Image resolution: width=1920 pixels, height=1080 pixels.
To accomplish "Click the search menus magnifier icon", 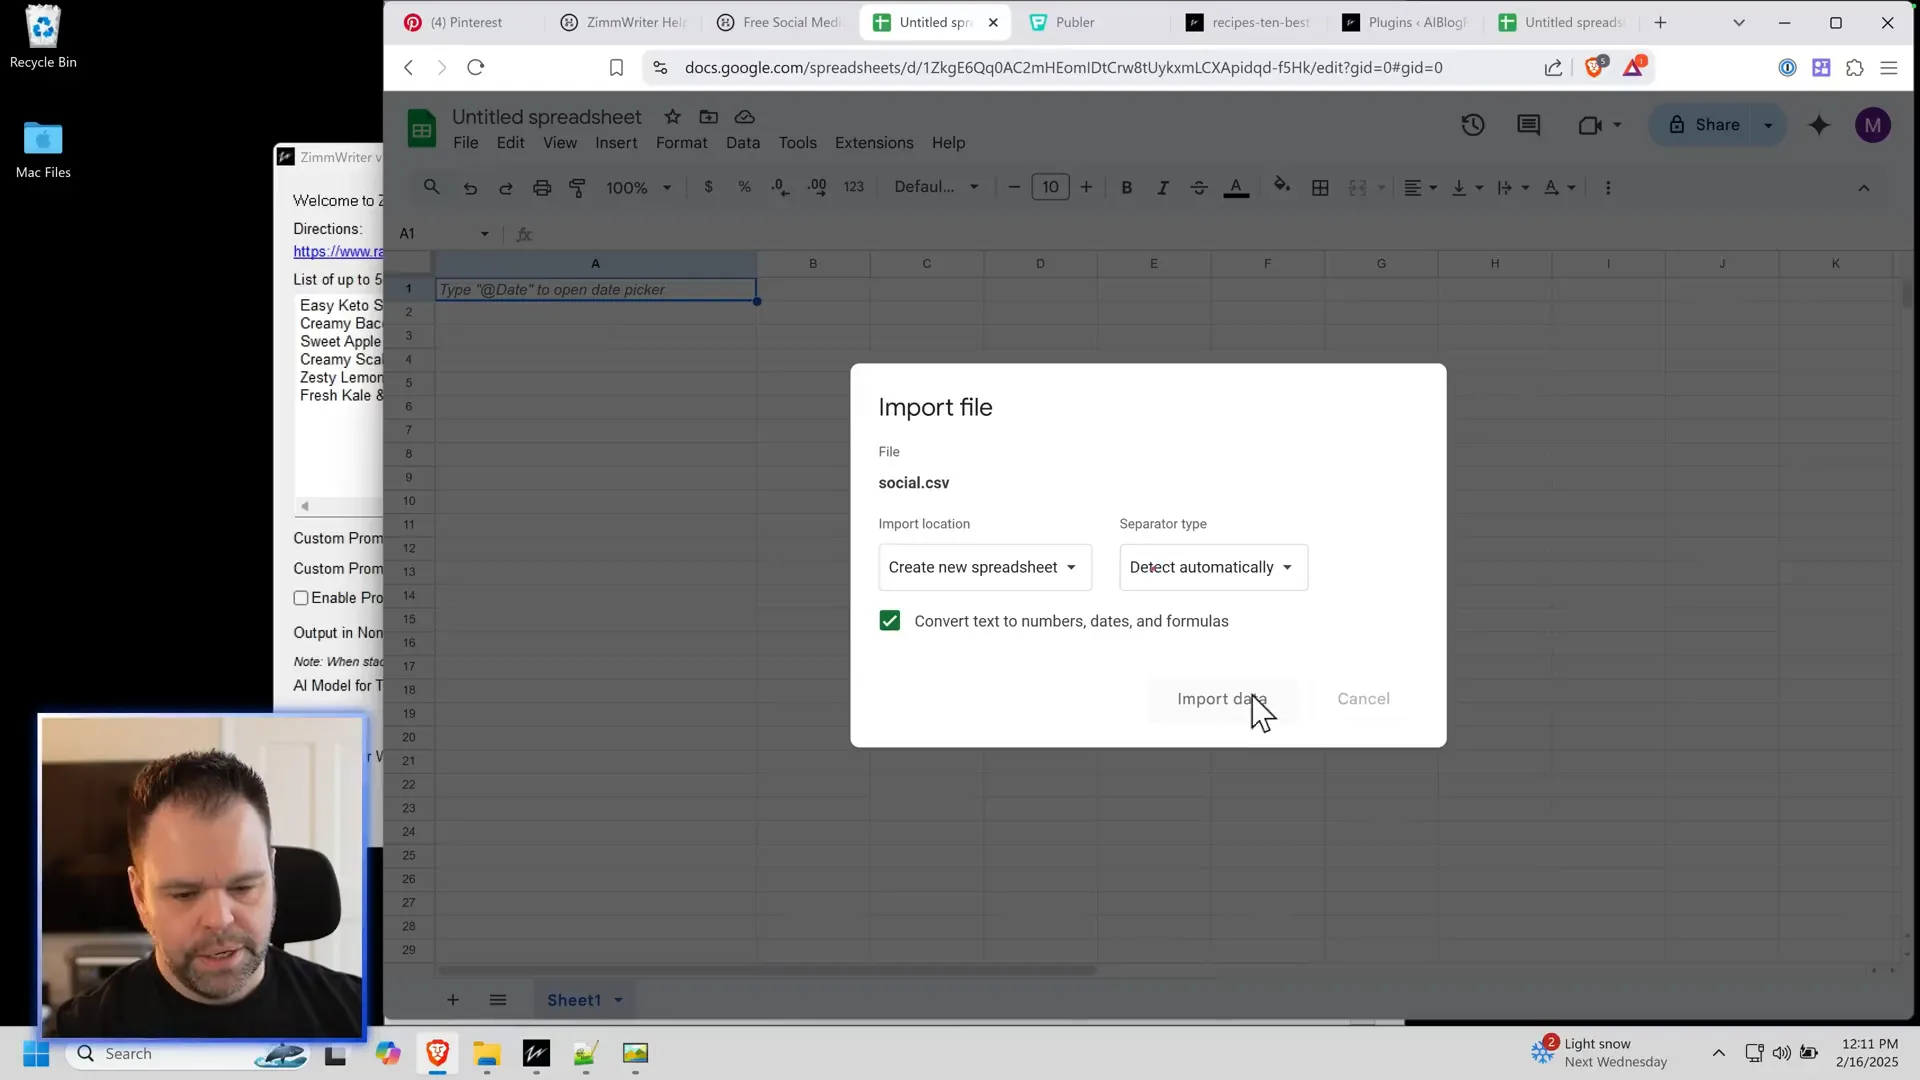I will (432, 187).
